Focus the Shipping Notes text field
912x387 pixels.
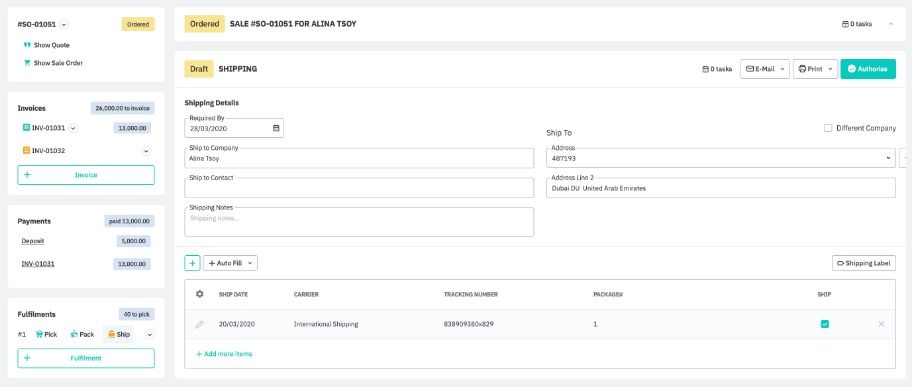pos(359,222)
